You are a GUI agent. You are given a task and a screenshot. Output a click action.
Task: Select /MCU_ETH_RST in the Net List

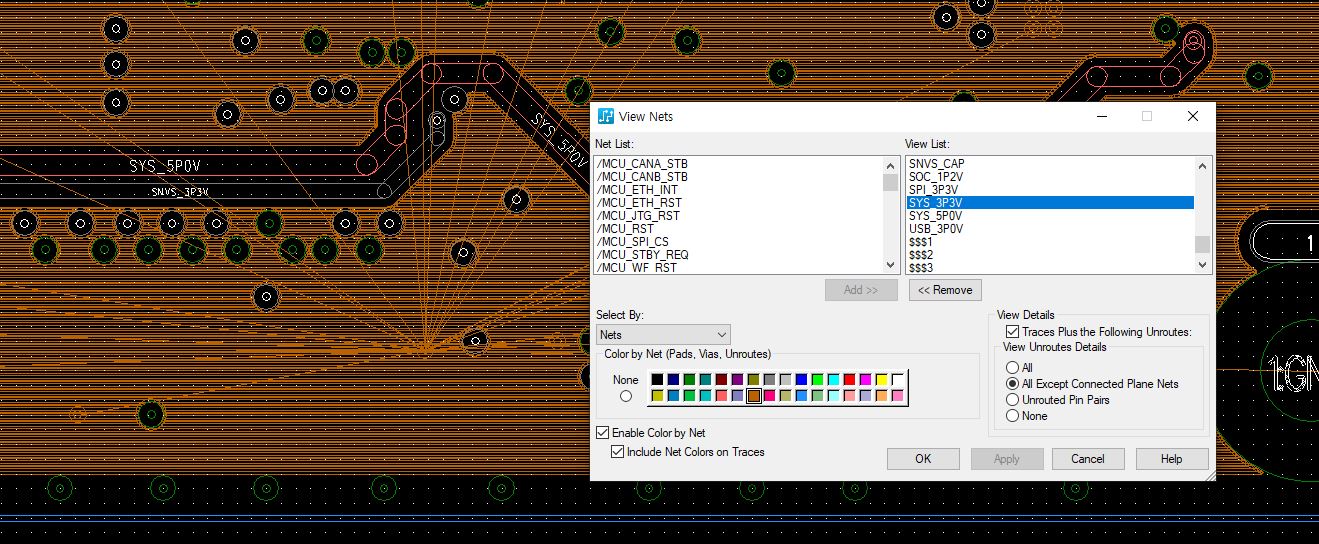638,203
